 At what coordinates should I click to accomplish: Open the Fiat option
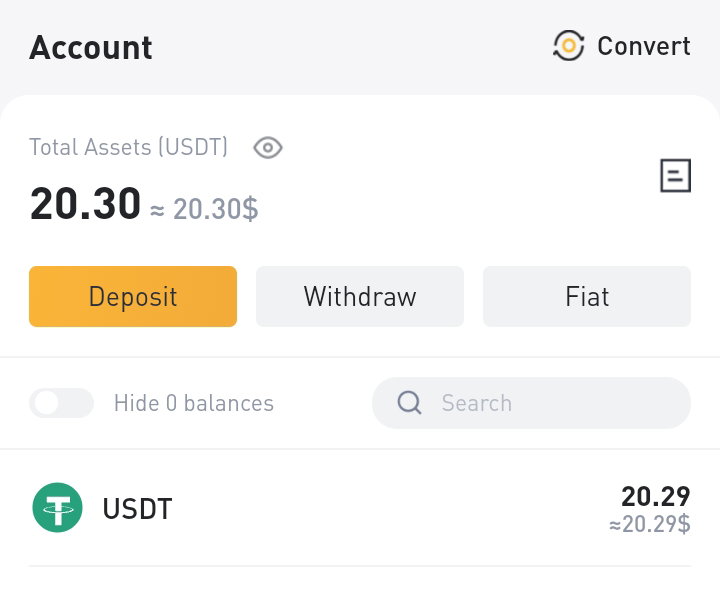pos(587,296)
